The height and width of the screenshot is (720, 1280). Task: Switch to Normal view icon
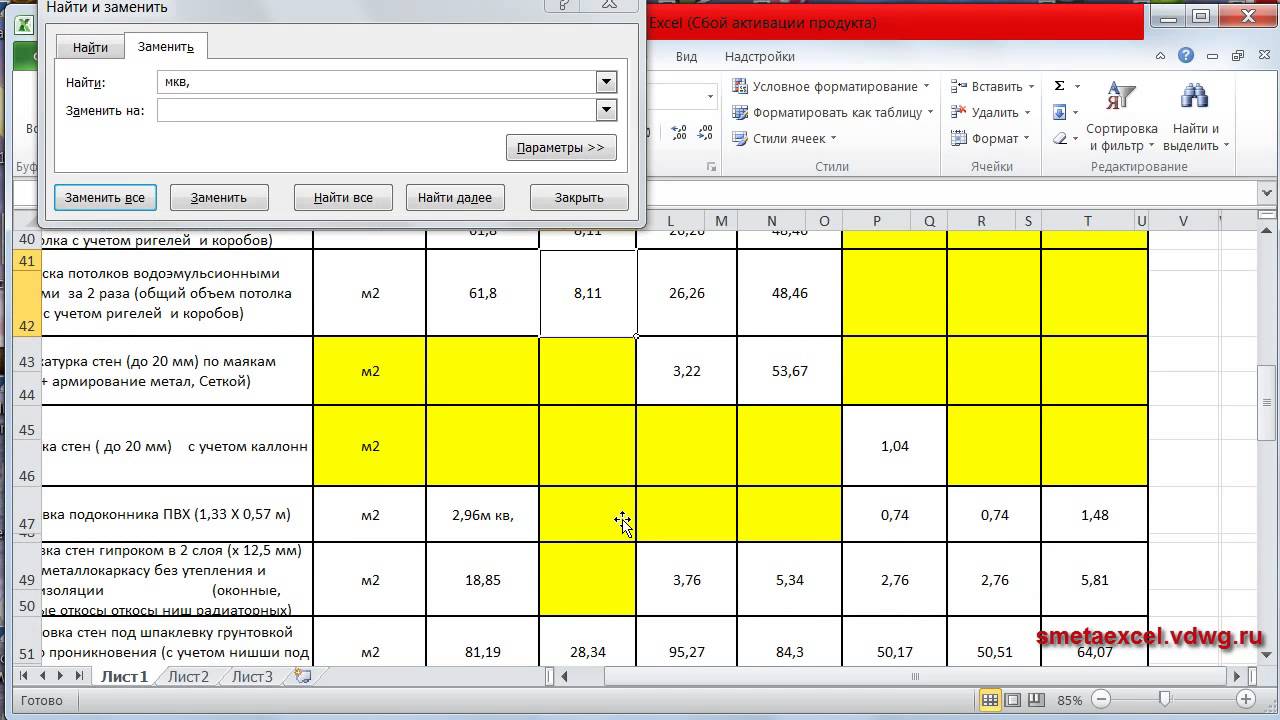(x=989, y=700)
